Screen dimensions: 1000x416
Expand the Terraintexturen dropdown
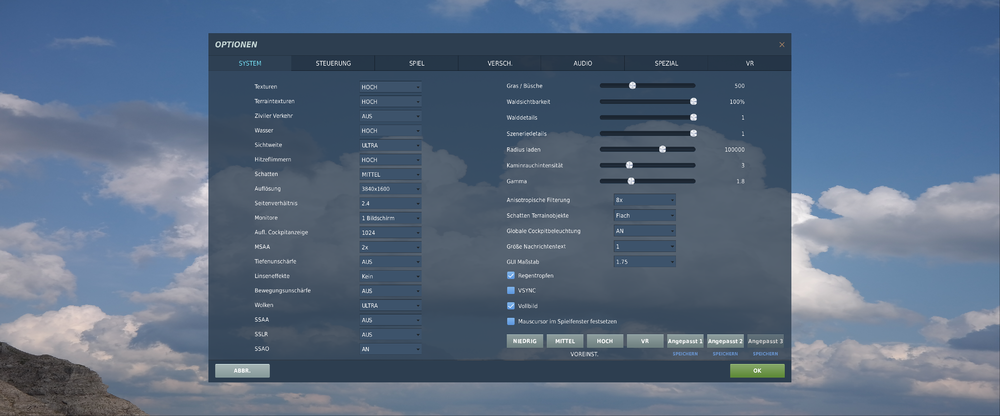(x=390, y=101)
